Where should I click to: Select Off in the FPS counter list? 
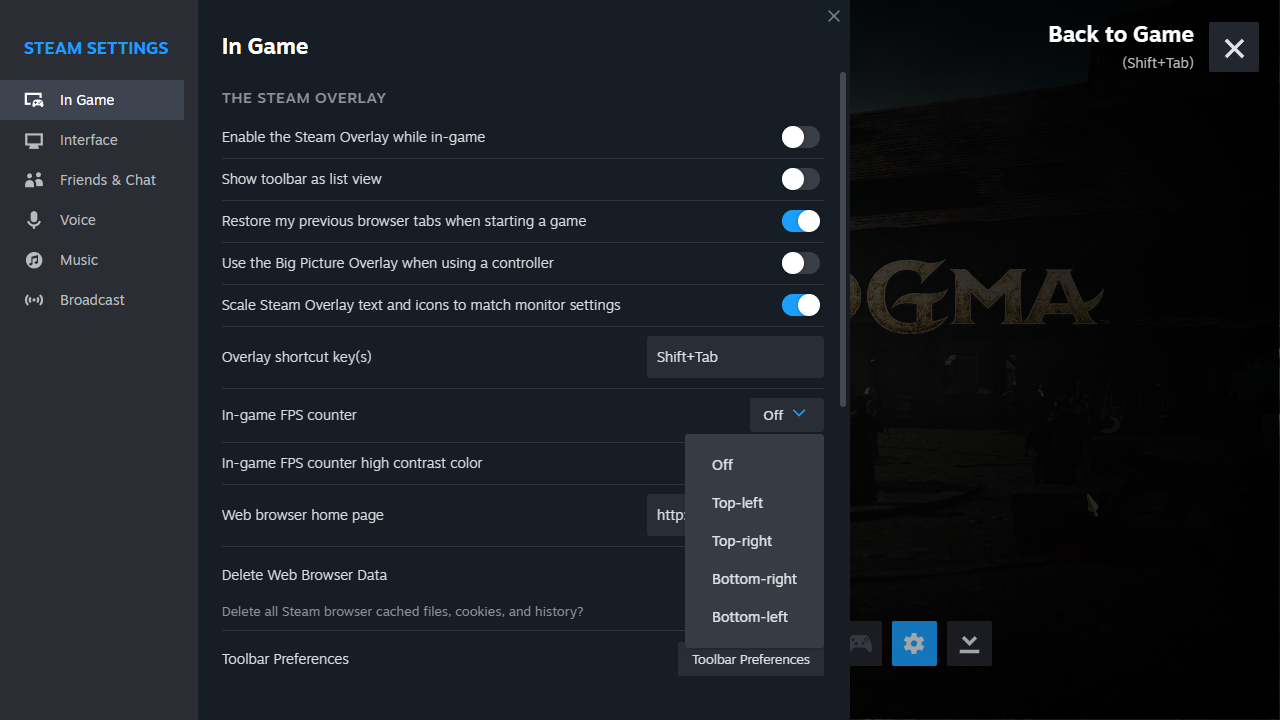click(x=722, y=464)
